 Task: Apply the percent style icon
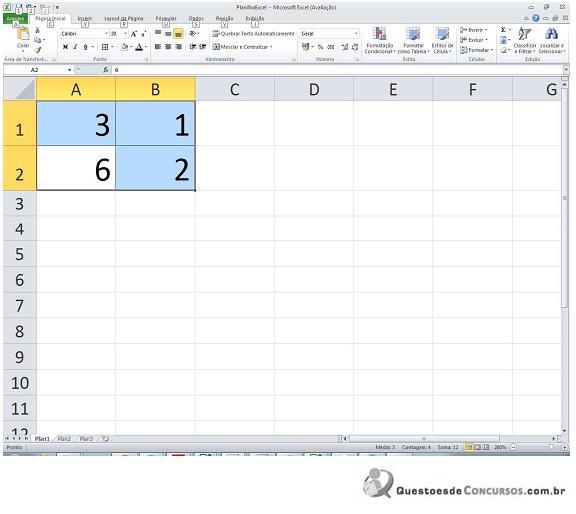(x=320, y=47)
